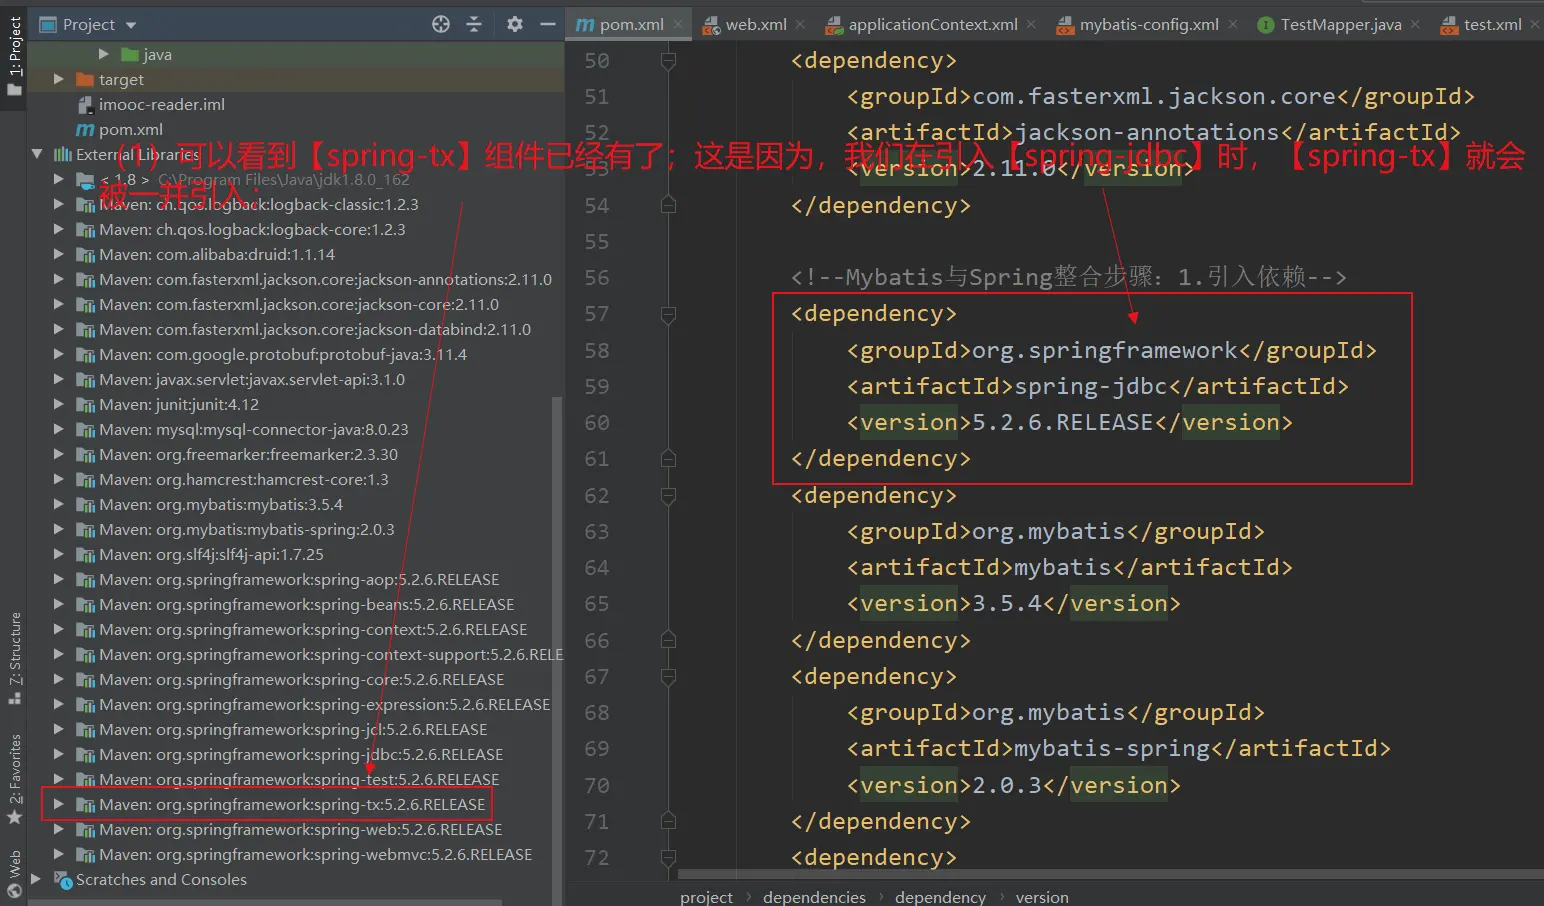Hide the Project panel with minimize icon

(547, 24)
